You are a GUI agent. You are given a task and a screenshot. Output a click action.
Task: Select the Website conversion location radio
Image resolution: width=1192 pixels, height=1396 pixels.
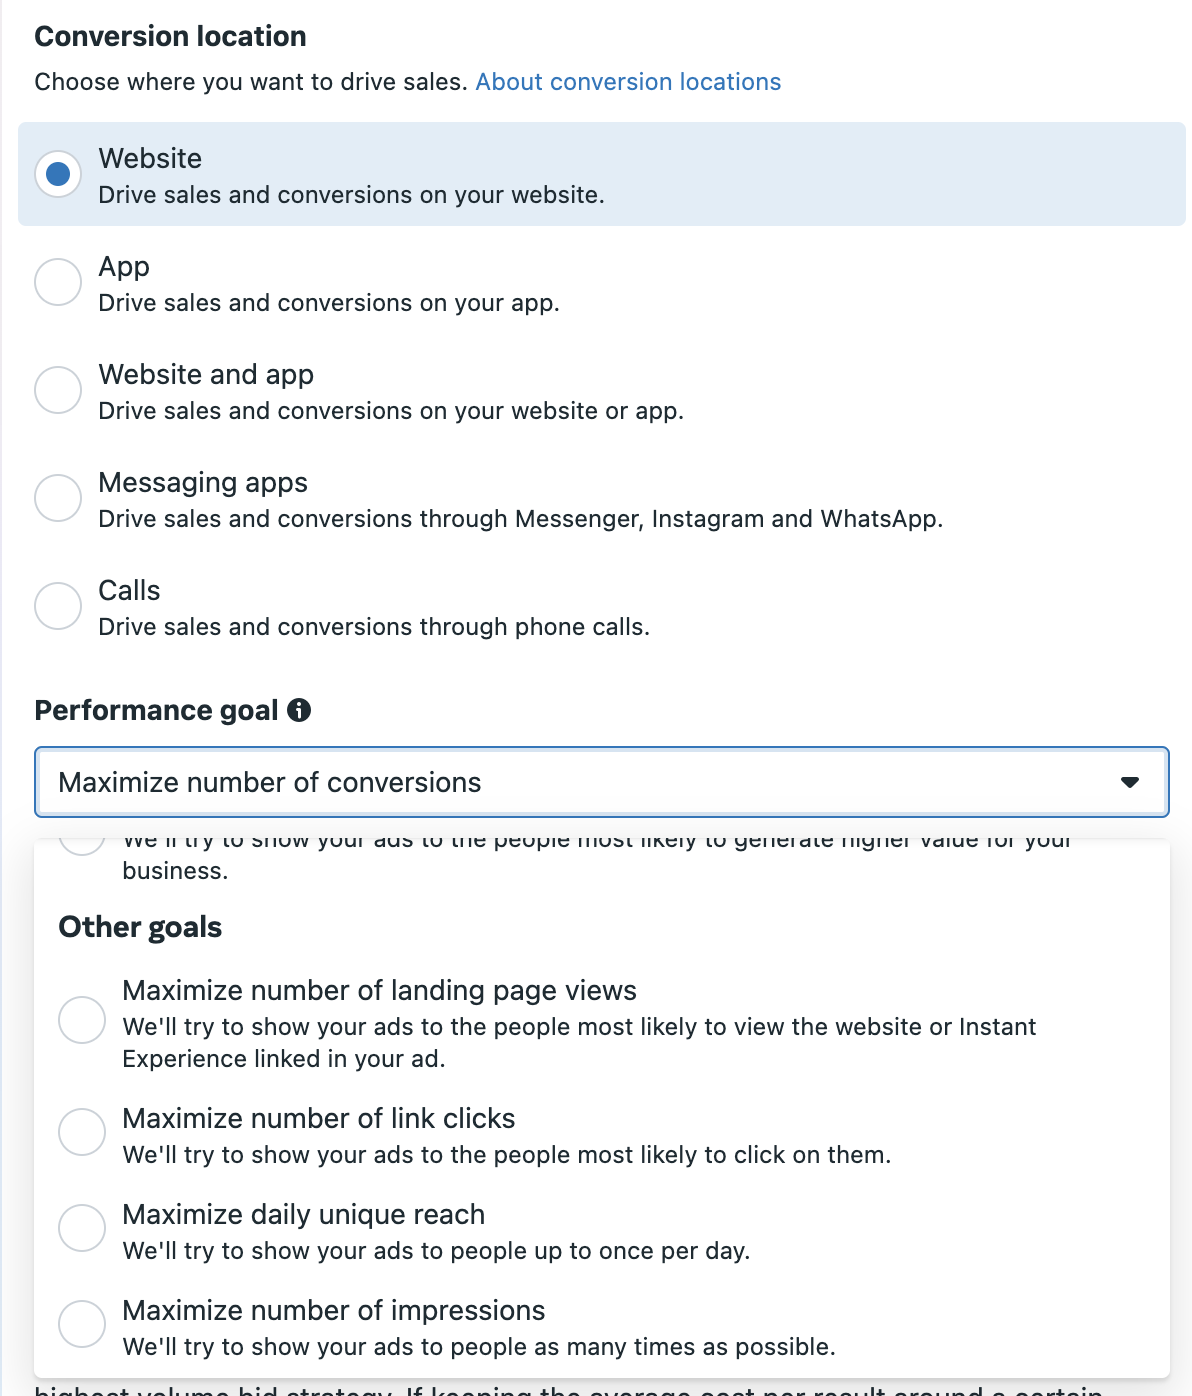pos(58,174)
